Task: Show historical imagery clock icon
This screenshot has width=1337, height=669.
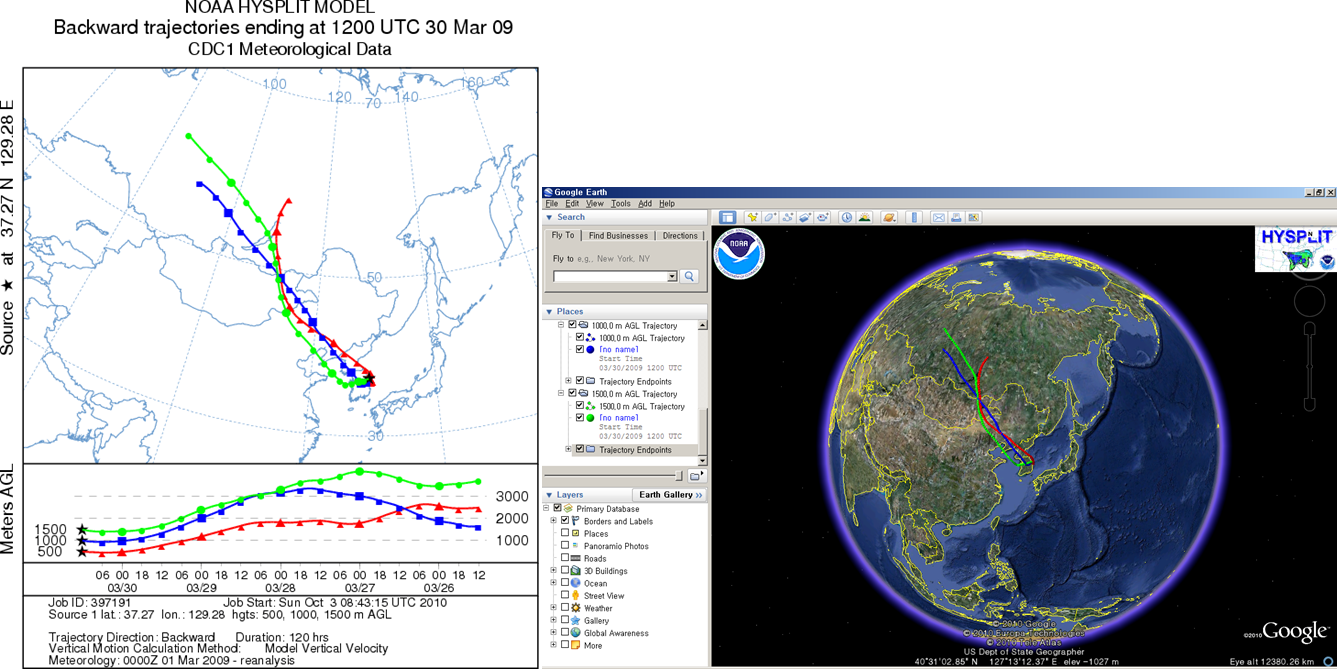Action: [x=847, y=217]
